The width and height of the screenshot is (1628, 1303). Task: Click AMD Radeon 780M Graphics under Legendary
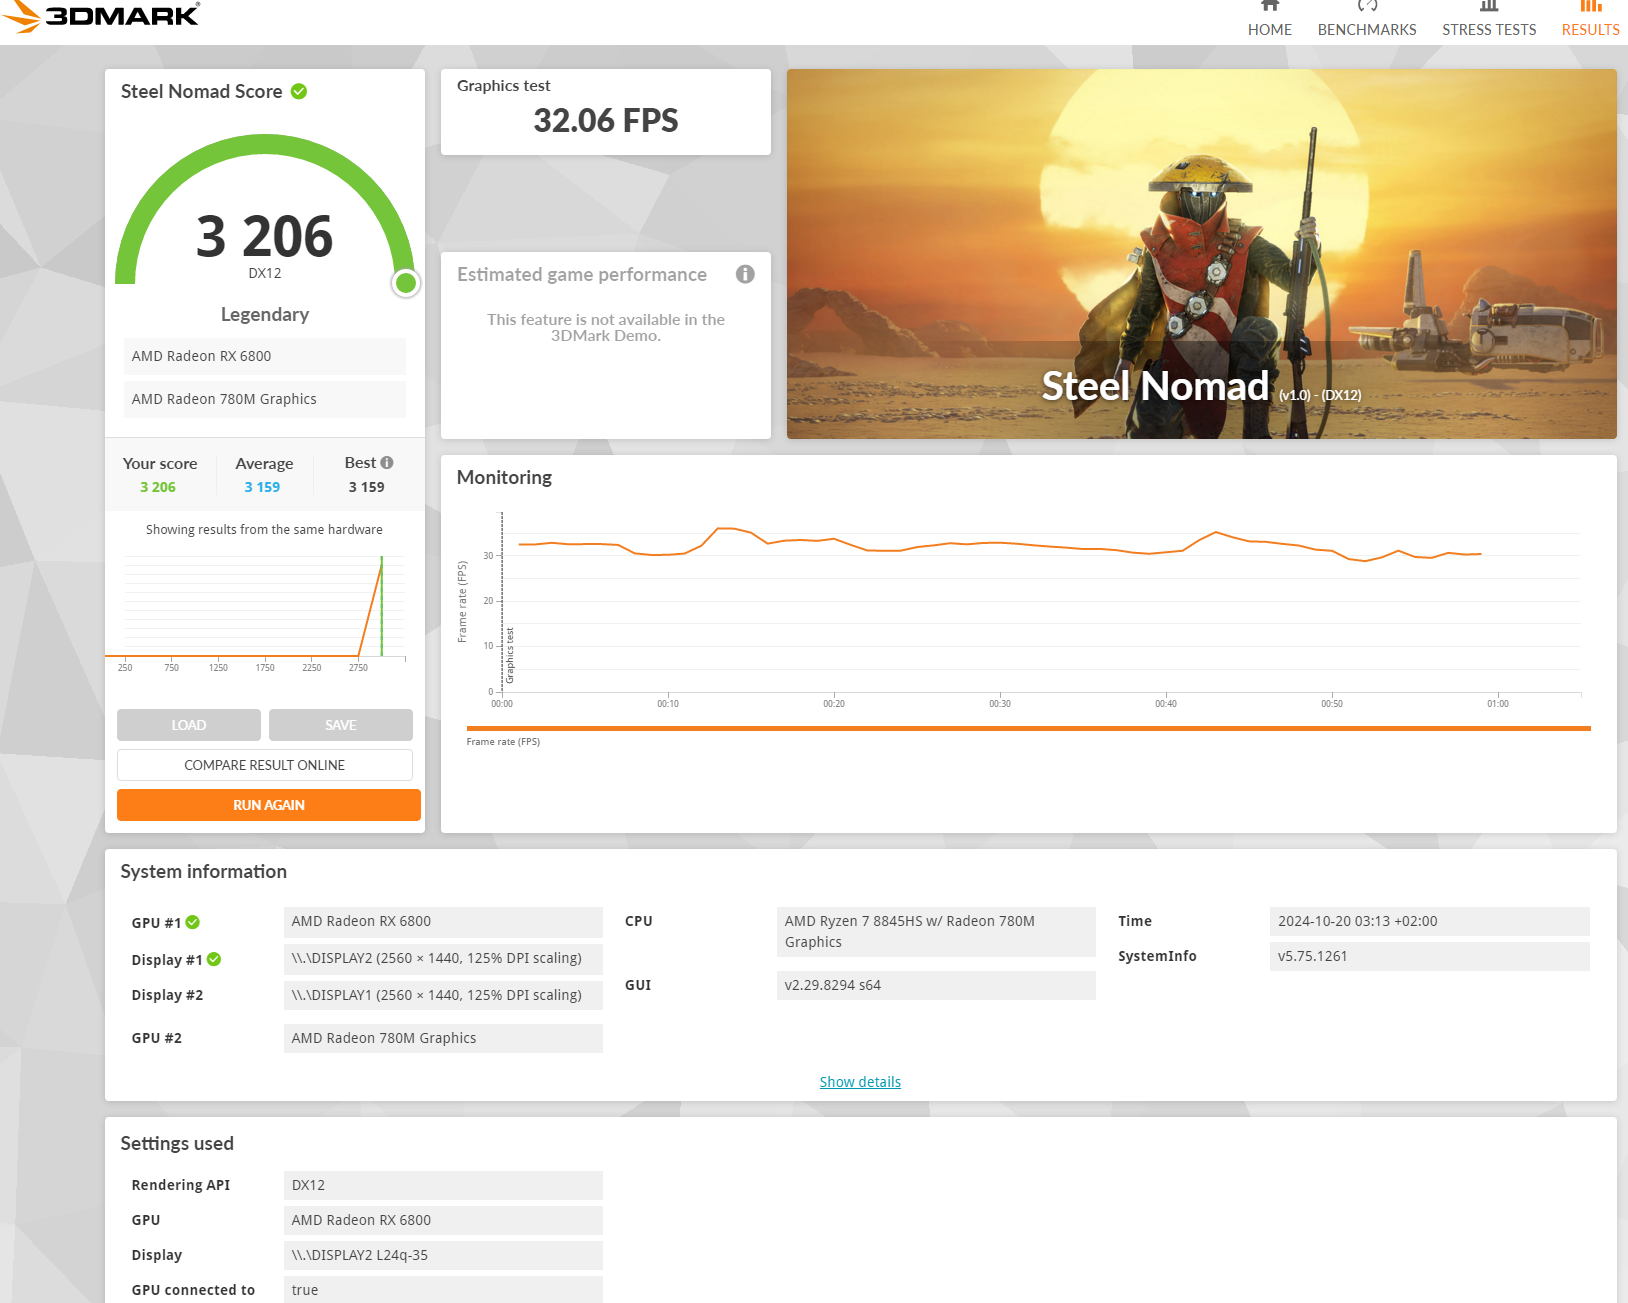265,399
